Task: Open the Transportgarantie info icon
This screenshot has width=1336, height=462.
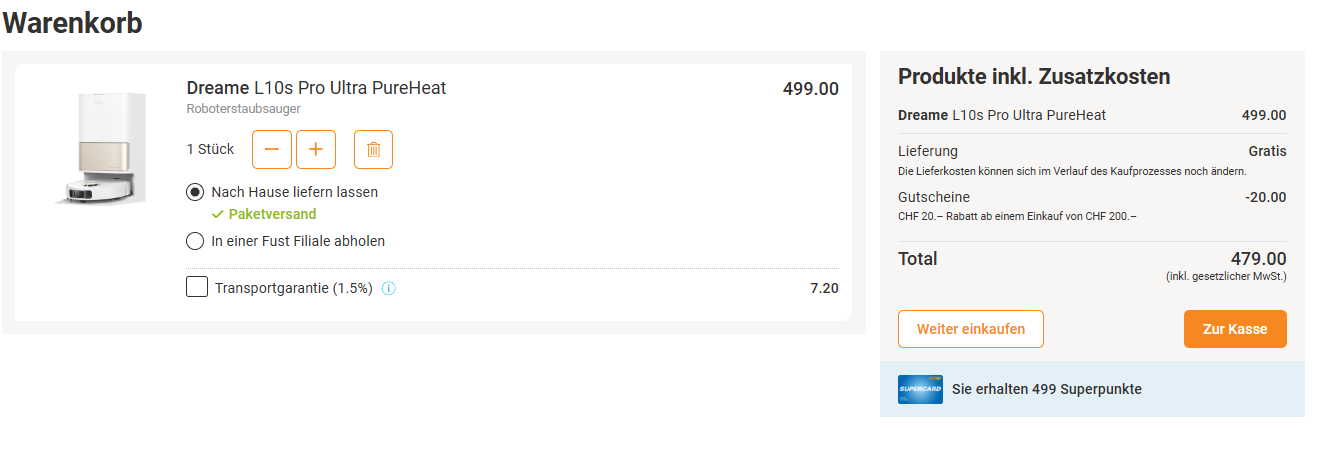Action: pyautogui.click(x=389, y=289)
